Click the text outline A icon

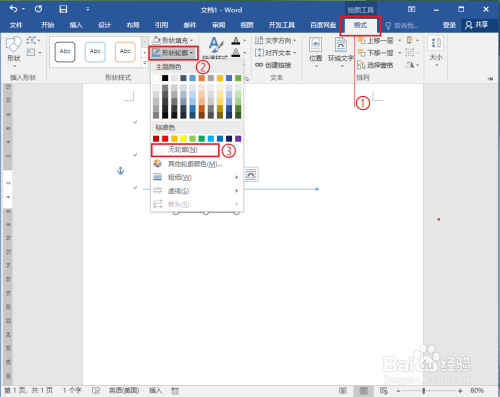(236, 52)
